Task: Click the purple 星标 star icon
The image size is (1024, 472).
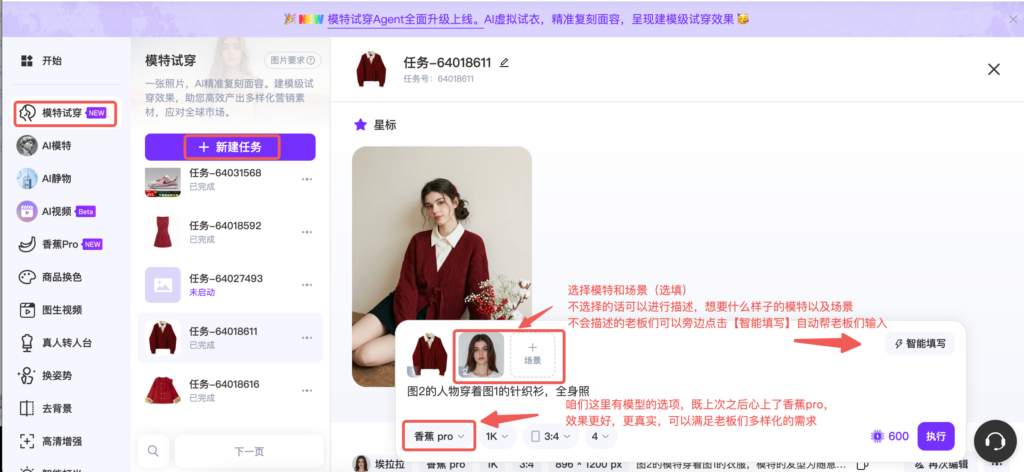Action: (x=361, y=125)
